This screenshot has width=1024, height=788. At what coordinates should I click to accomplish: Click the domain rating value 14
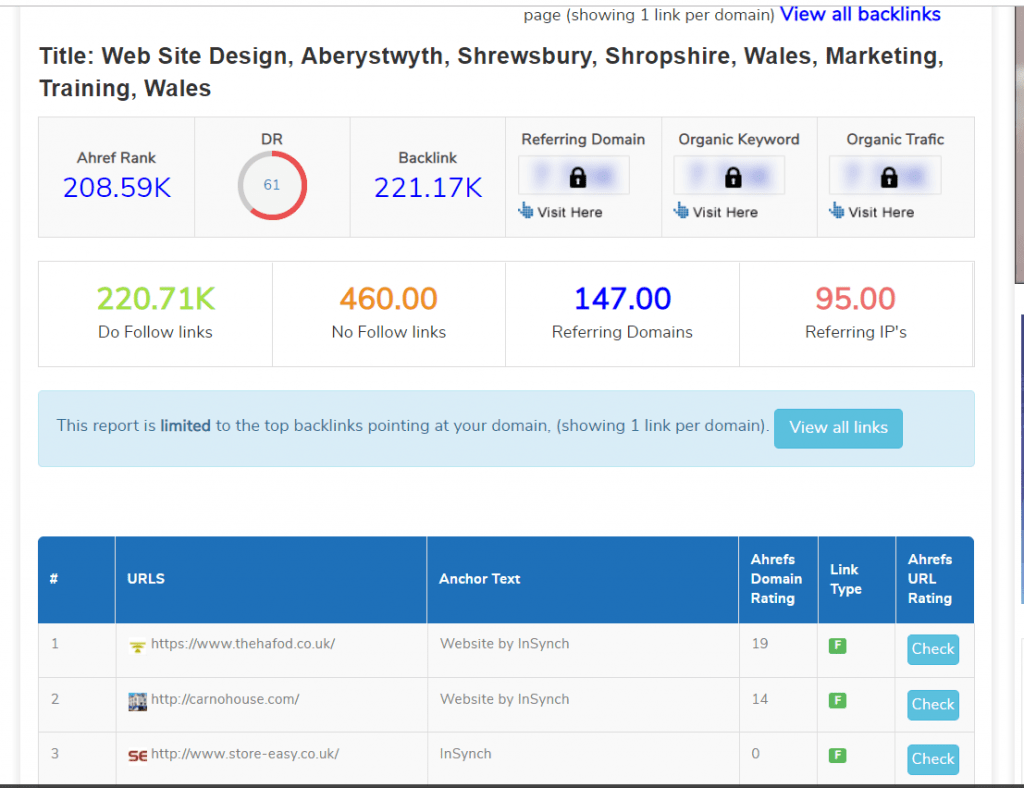[x=760, y=699]
